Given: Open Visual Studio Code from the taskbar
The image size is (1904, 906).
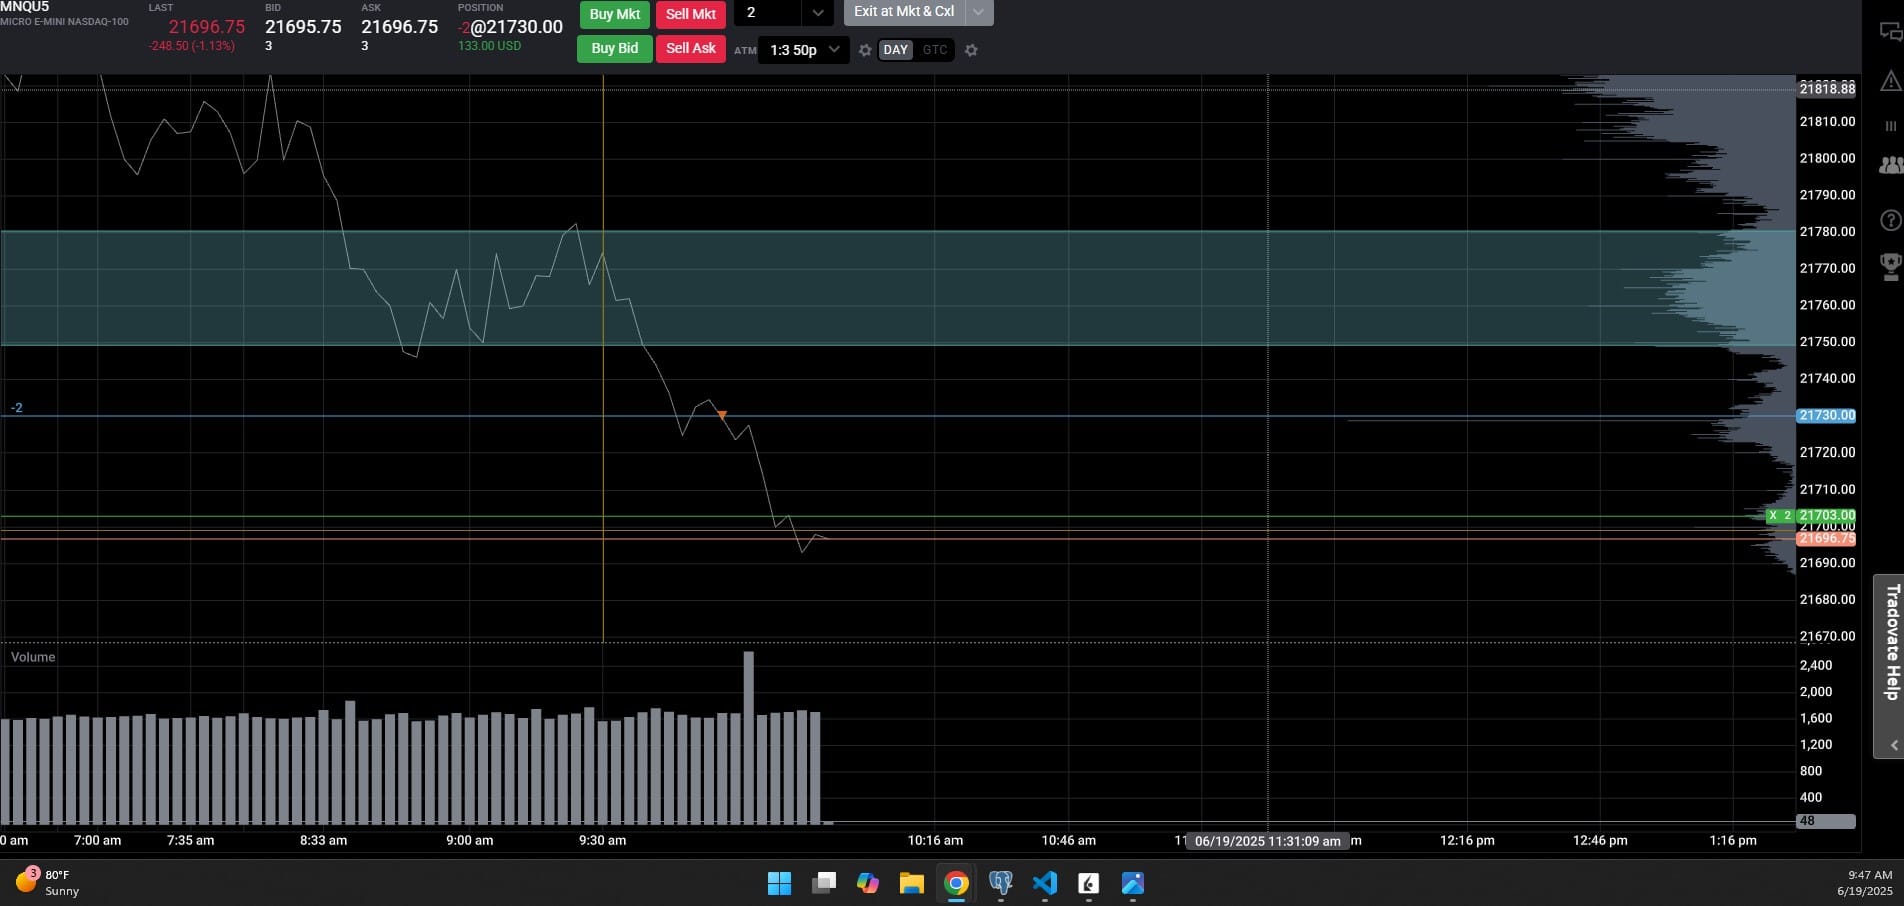Looking at the screenshot, I should [1044, 883].
